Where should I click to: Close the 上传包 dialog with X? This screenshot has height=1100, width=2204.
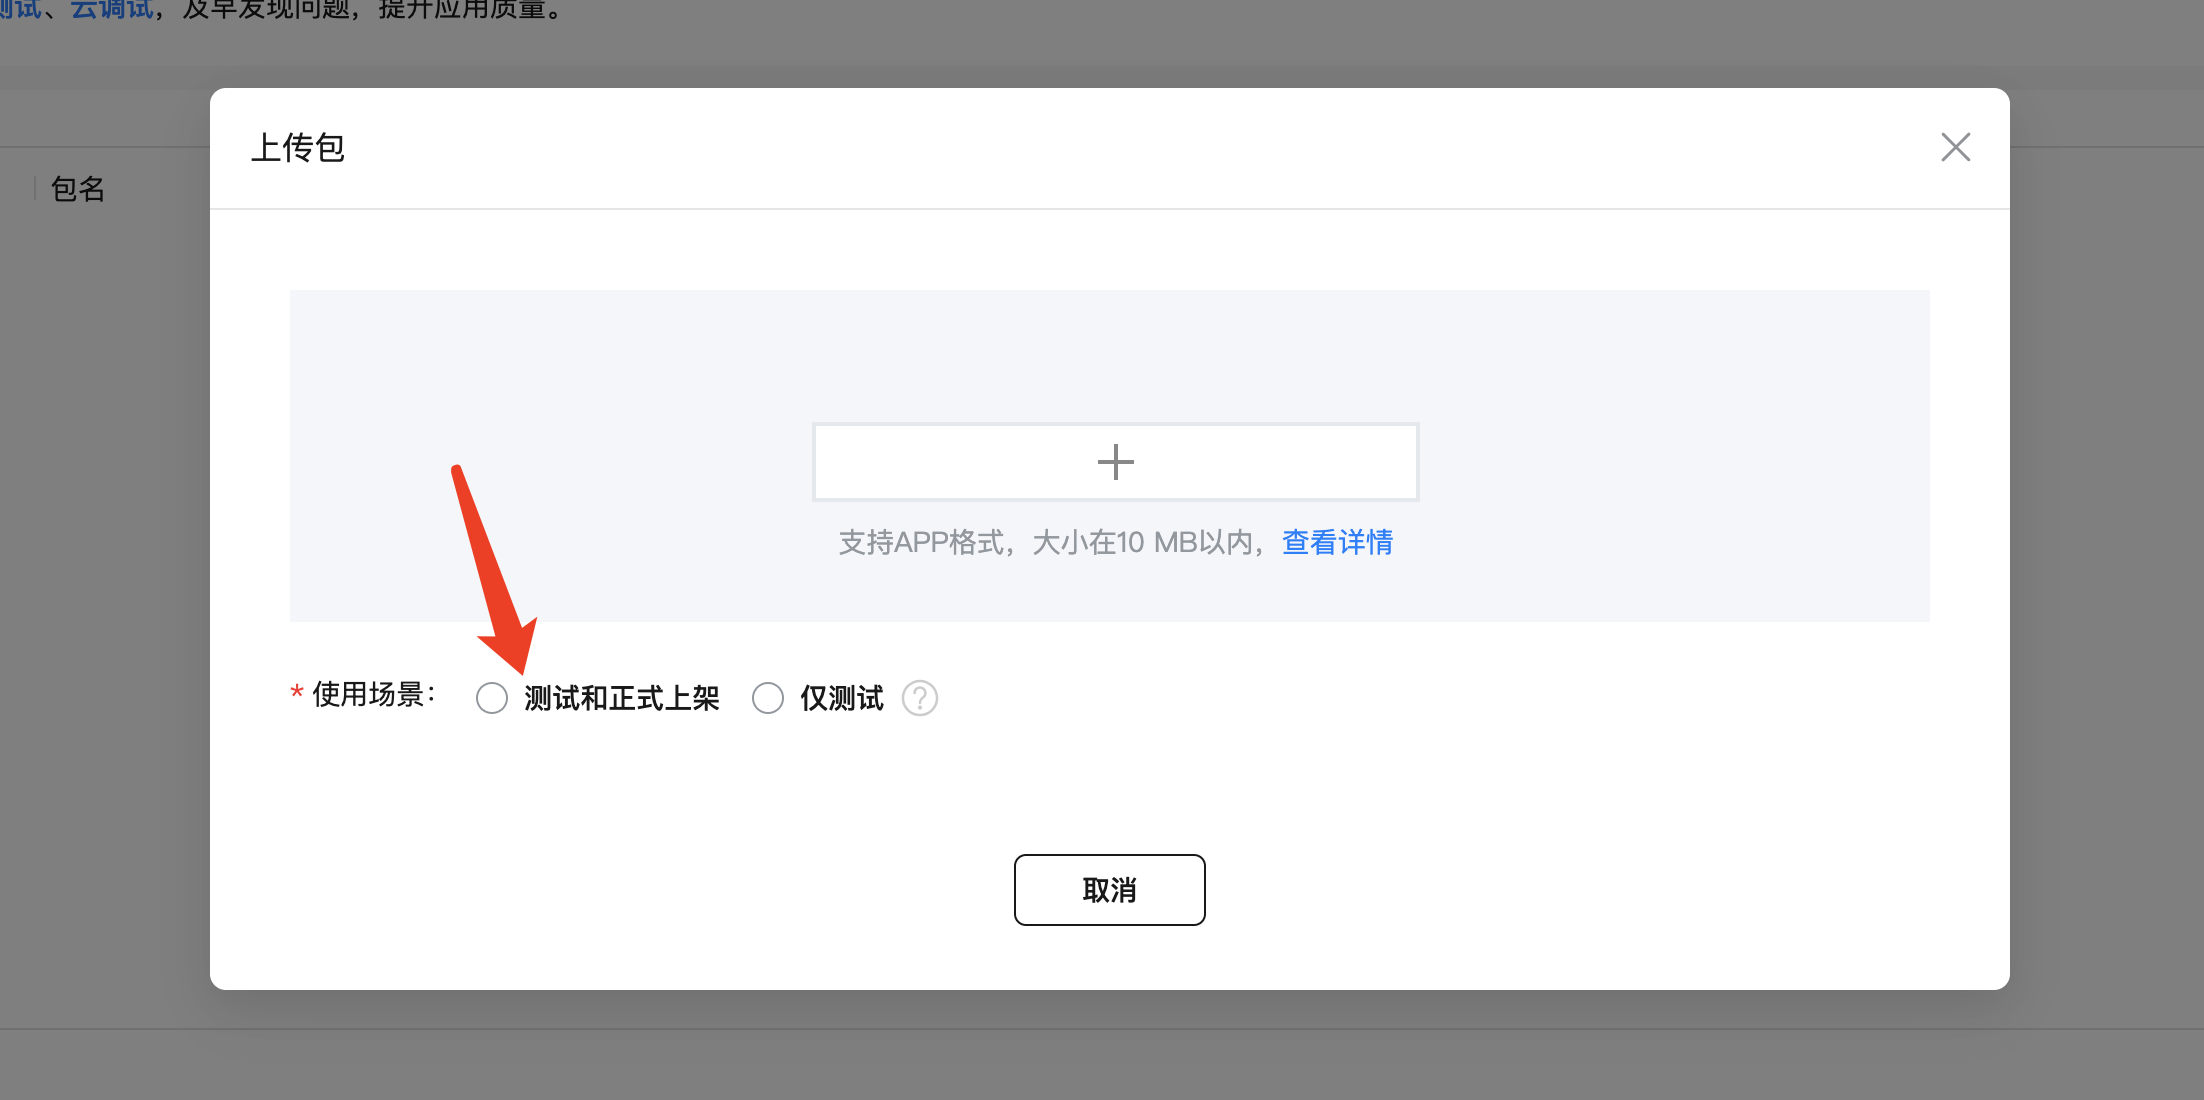pyautogui.click(x=1955, y=147)
